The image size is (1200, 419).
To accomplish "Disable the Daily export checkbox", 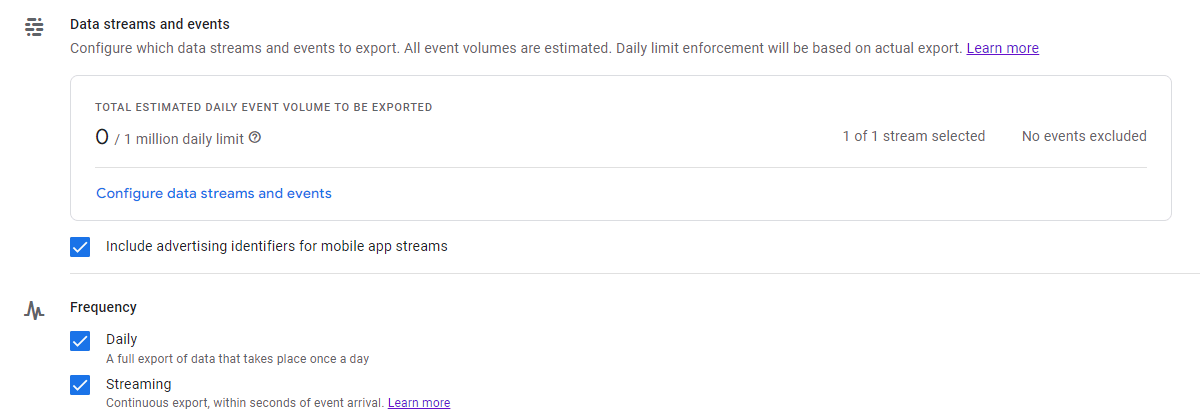I will pos(80,341).
